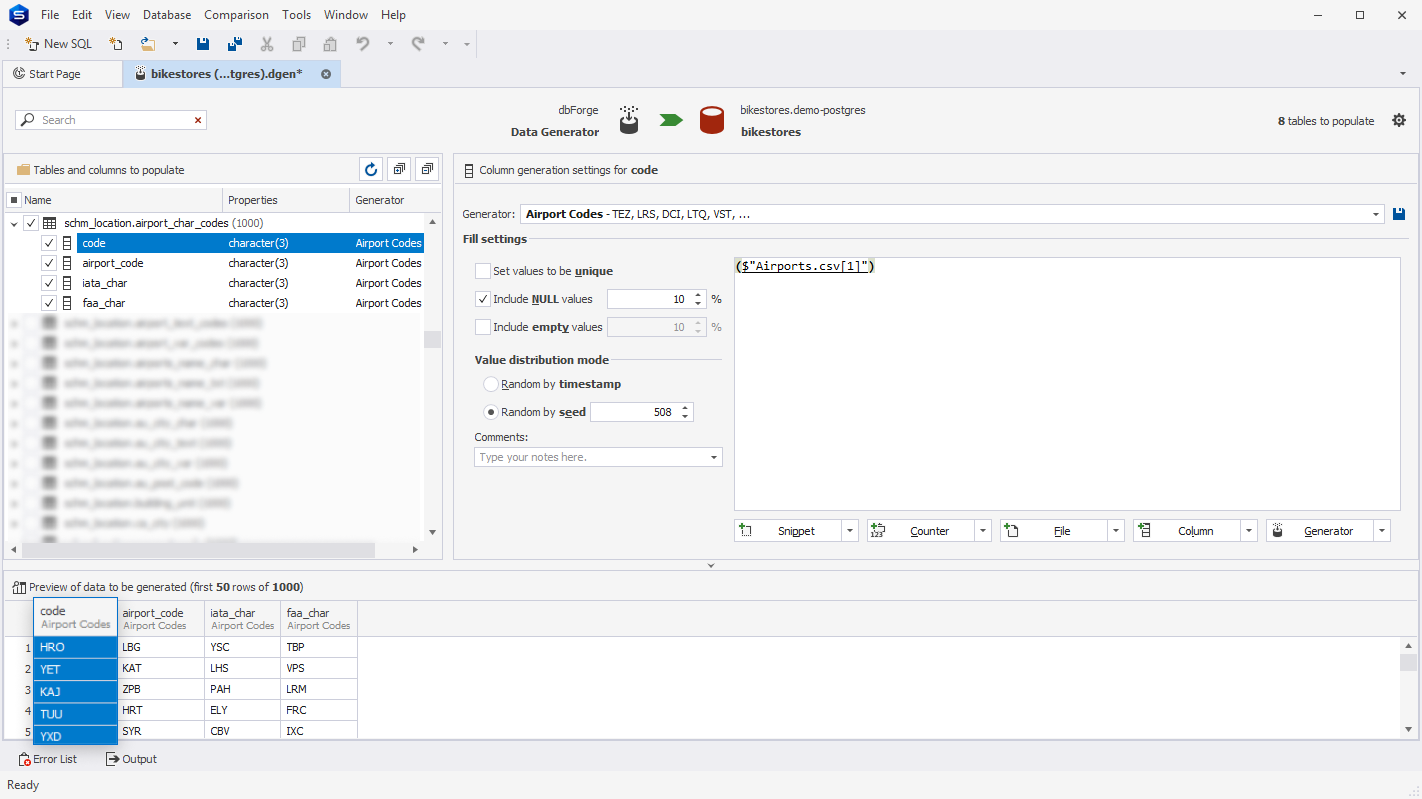Viewport: 1422px width, 799px height.
Task: Click the seed value field showing 508
Action: coord(634,412)
